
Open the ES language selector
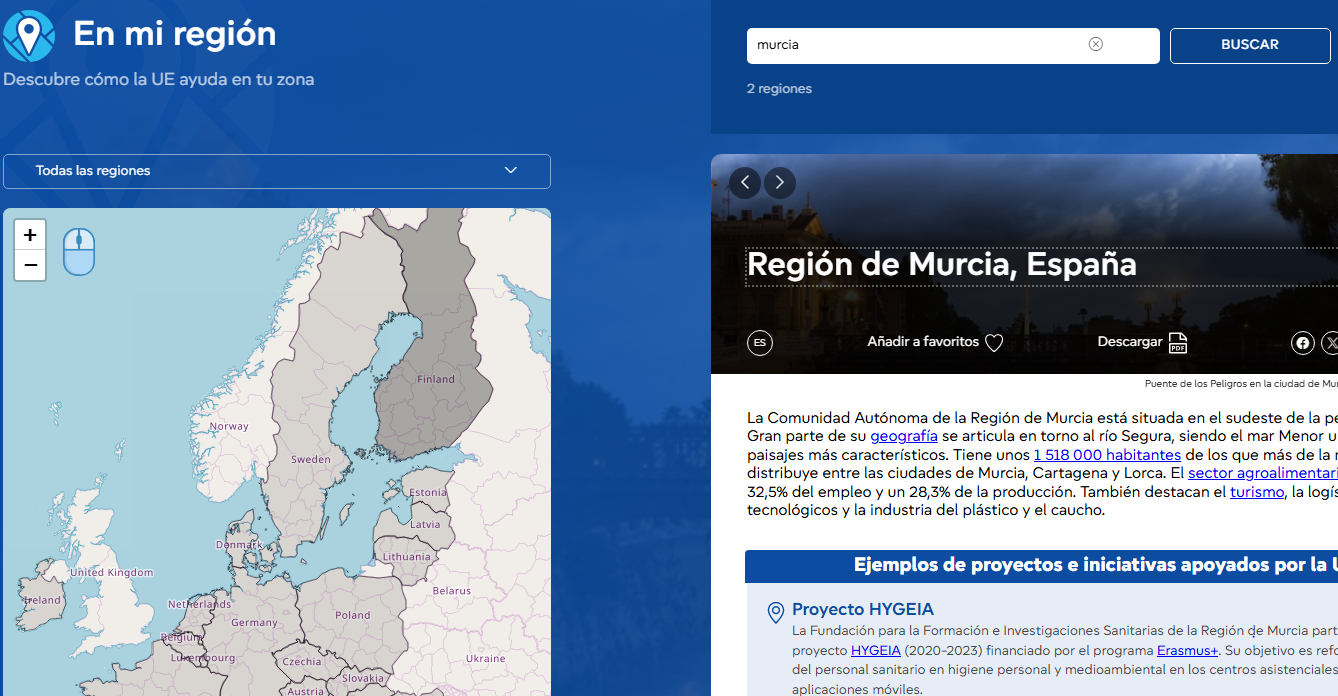point(760,343)
